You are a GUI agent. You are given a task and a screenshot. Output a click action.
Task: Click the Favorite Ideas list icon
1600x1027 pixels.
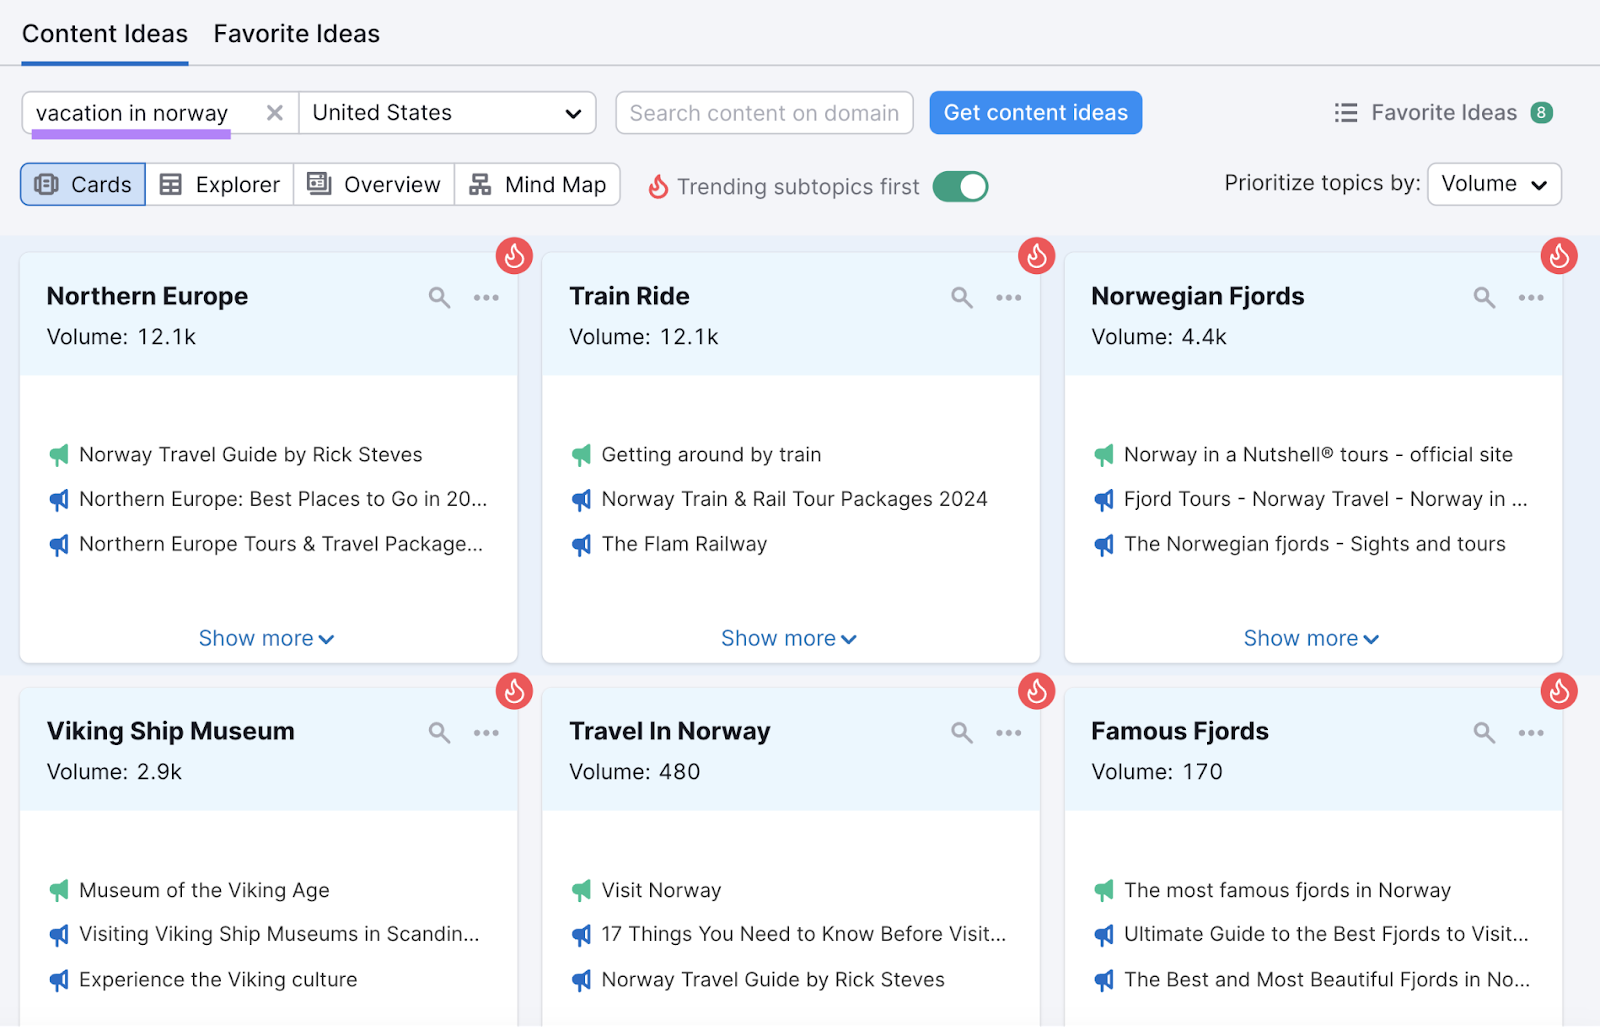1345,112
